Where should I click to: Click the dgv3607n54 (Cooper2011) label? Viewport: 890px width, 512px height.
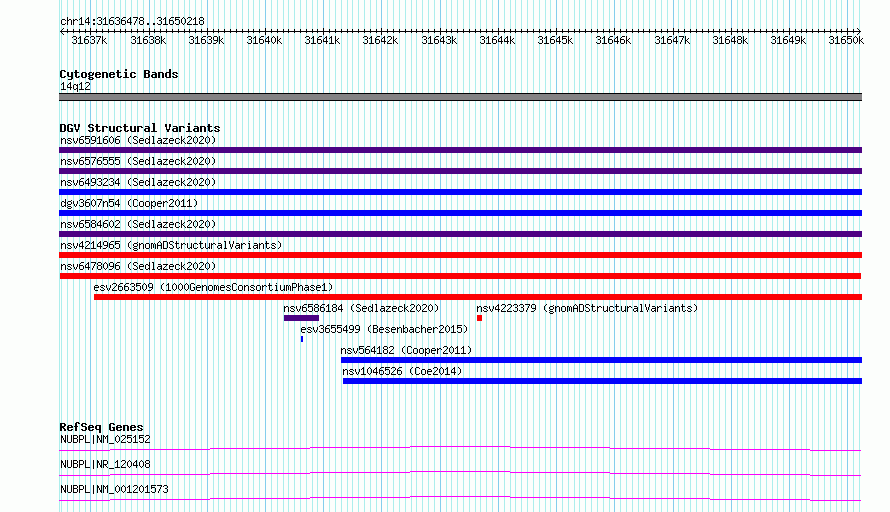pyautogui.click(x=129, y=203)
